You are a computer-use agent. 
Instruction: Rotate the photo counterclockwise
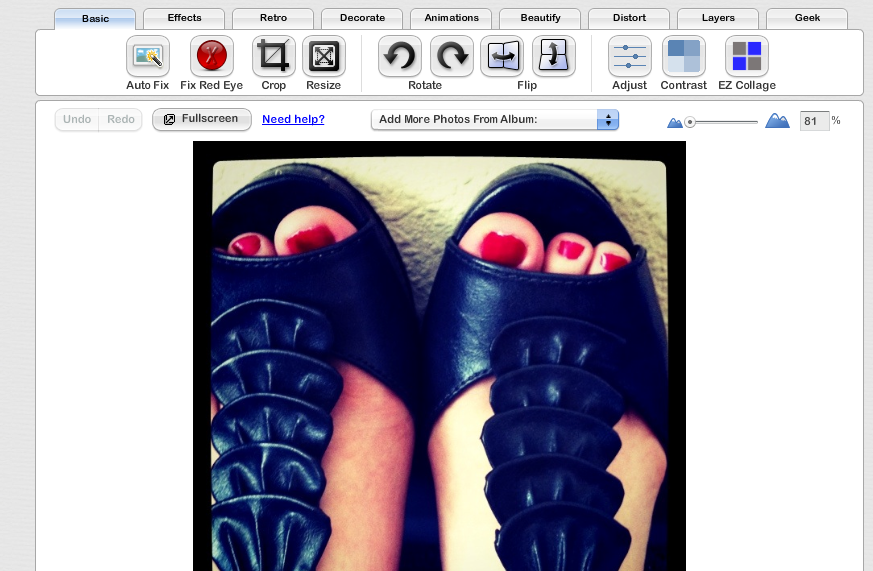point(400,56)
